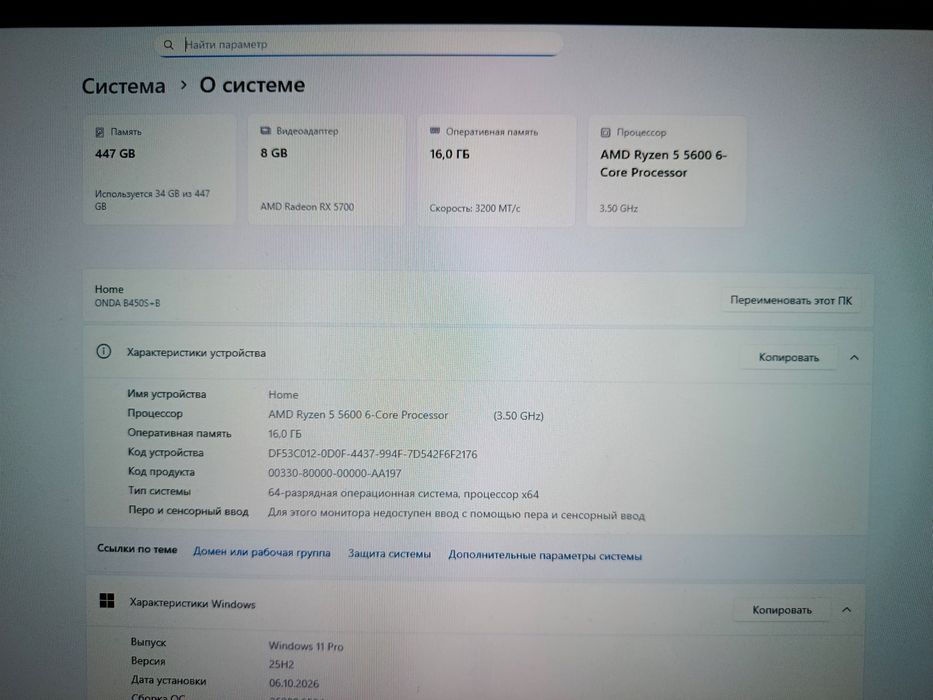Click 'Скорость: 3200 MT/с' text
Screen dimensions: 933x700
(x=475, y=208)
